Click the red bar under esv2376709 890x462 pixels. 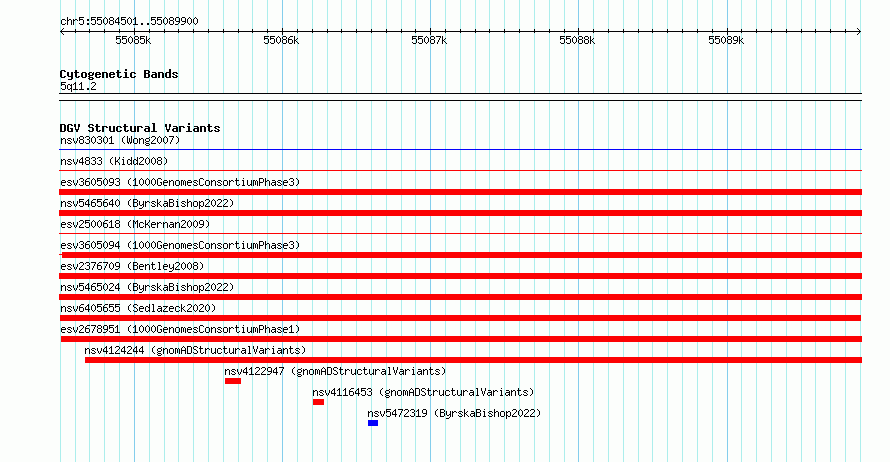[x=461, y=276]
